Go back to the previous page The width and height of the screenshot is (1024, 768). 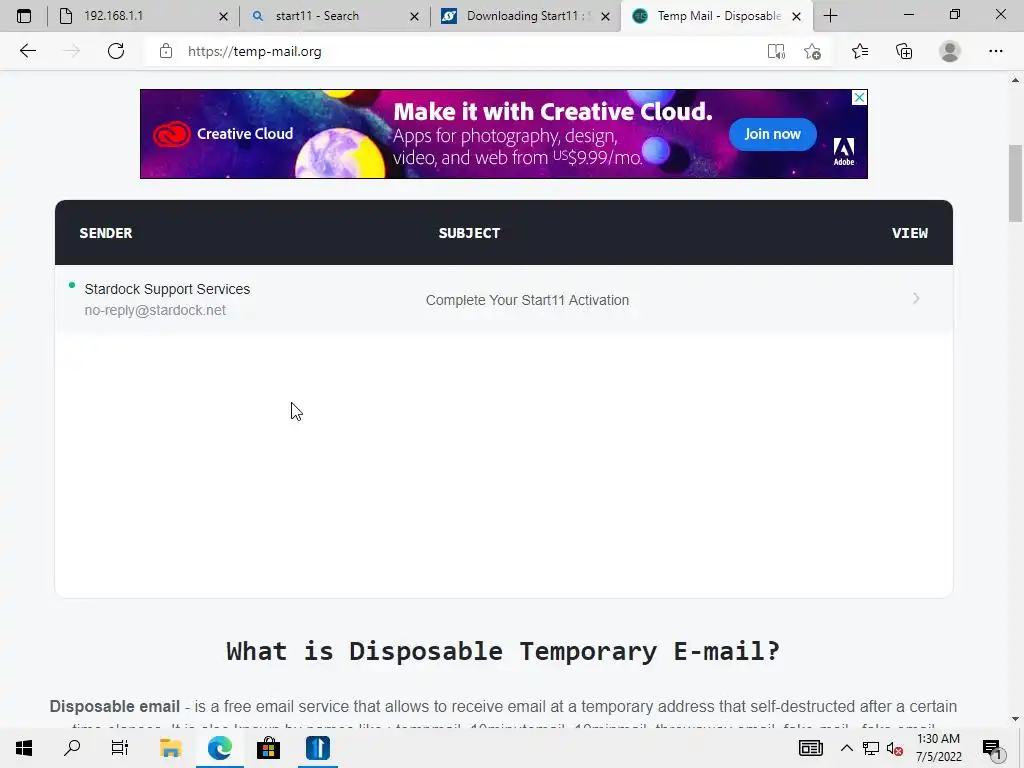[x=27, y=51]
